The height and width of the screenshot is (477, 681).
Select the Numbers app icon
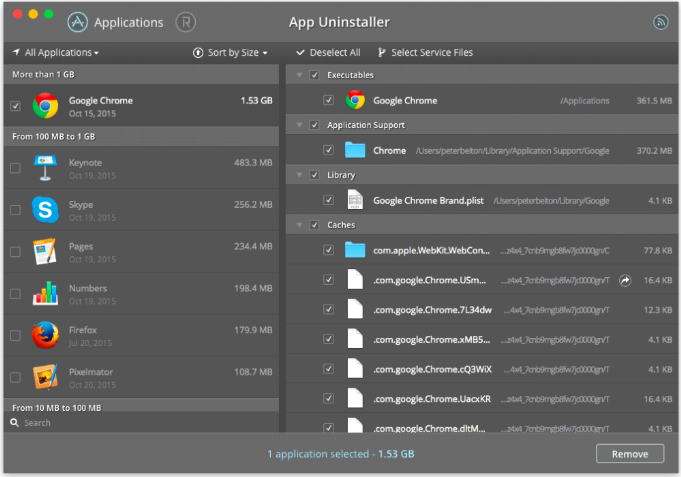click(45, 293)
